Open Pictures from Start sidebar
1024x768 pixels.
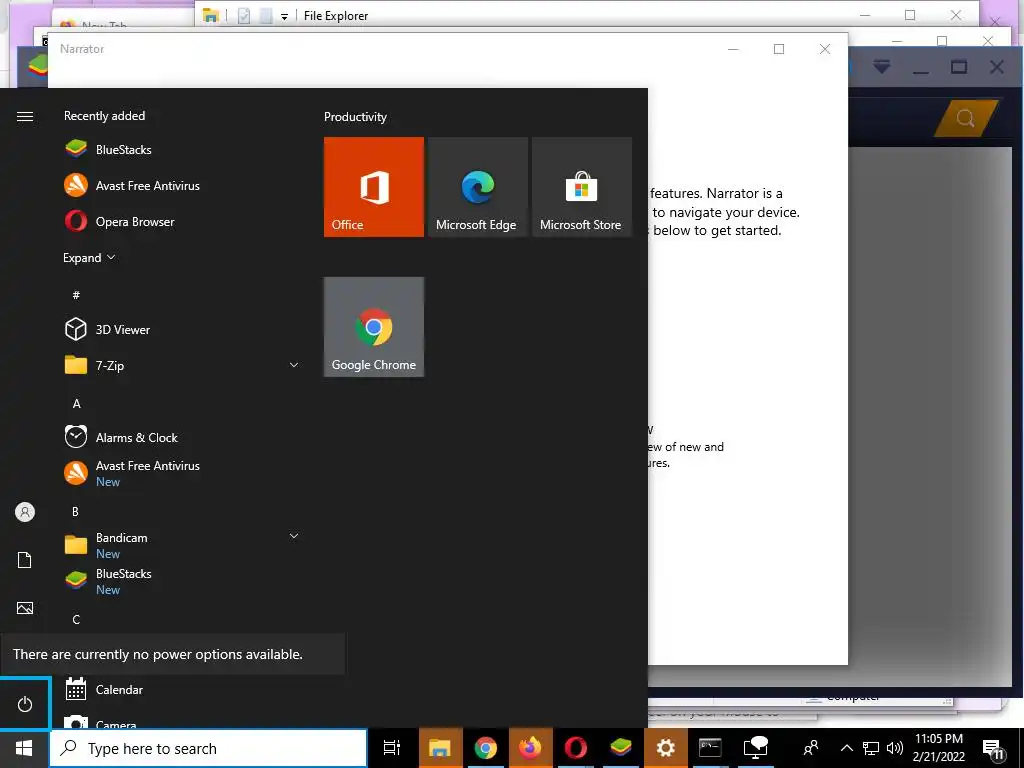tap(25, 608)
